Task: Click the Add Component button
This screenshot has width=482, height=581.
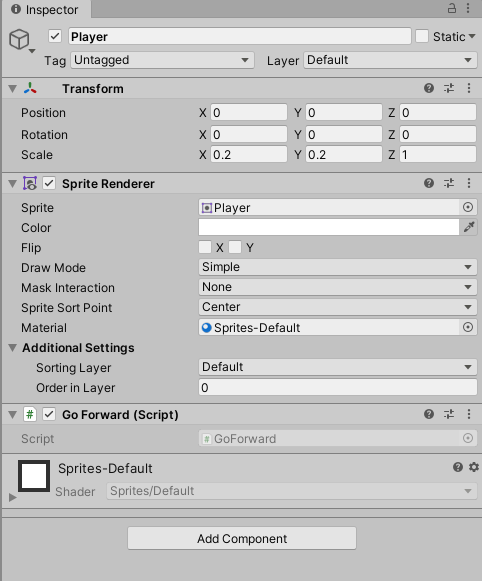Action: point(242,538)
